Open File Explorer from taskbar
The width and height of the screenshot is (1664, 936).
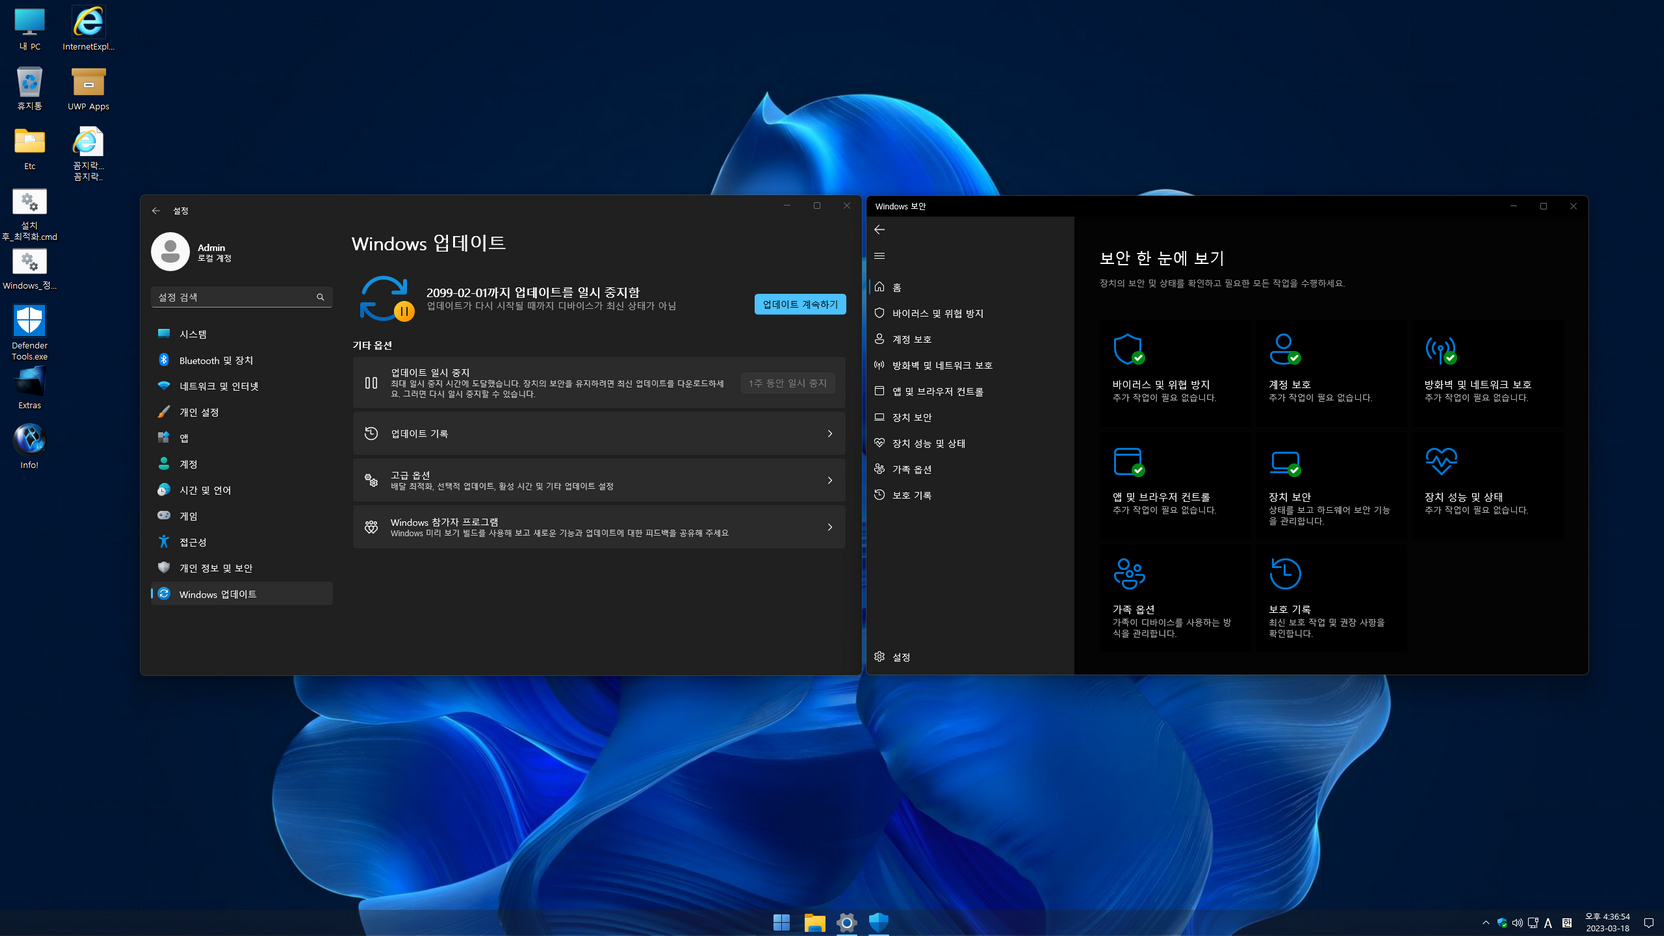[815, 922]
